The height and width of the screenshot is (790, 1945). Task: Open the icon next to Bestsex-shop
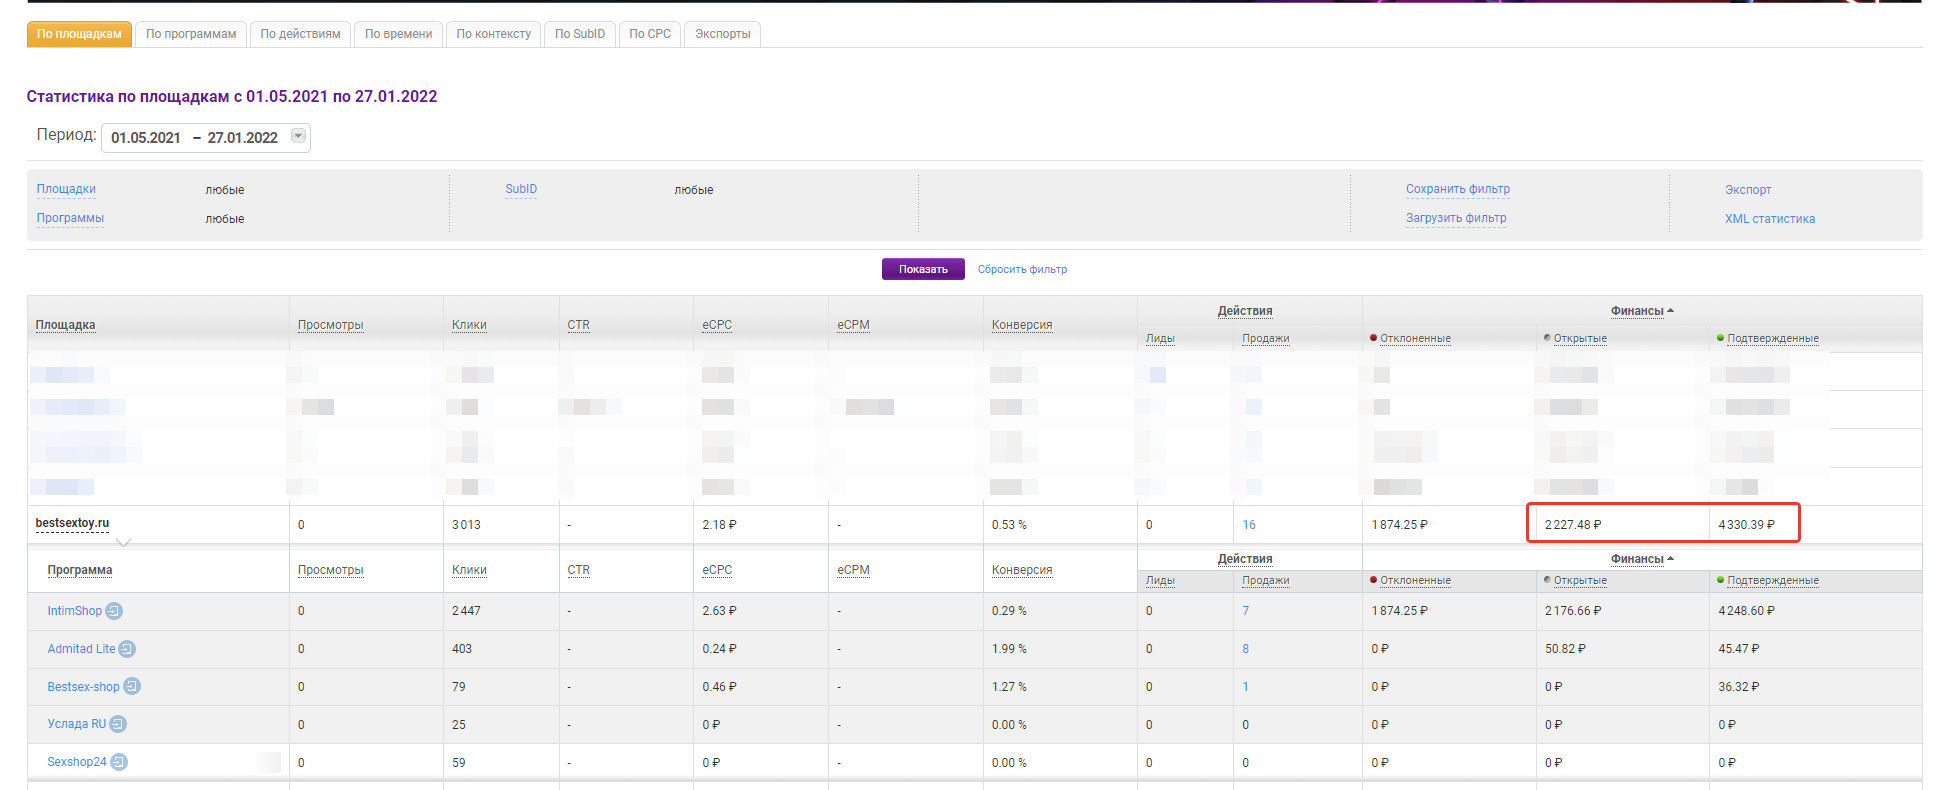coord(132,686)
